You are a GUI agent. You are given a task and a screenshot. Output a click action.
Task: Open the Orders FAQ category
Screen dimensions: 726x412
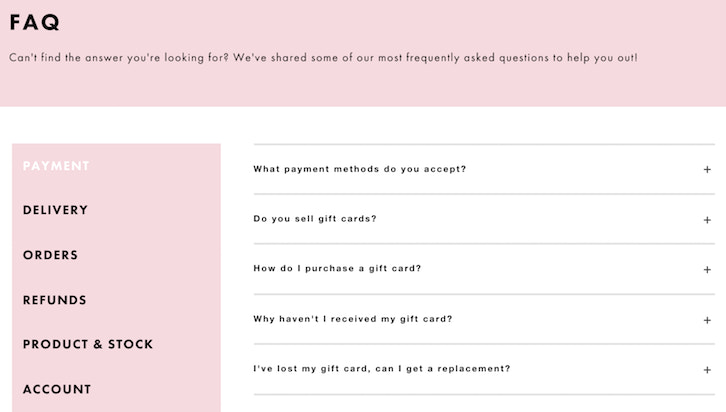pyautogui.click(x=50, y=255)
